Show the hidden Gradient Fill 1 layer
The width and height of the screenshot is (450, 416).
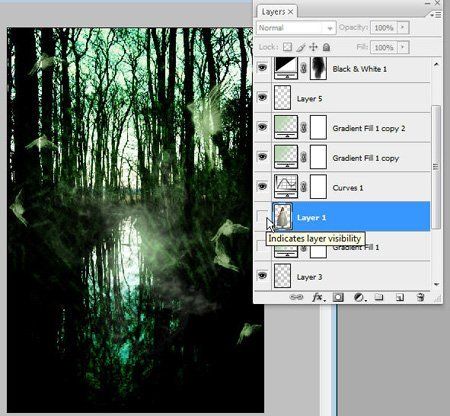click(261, 246)
